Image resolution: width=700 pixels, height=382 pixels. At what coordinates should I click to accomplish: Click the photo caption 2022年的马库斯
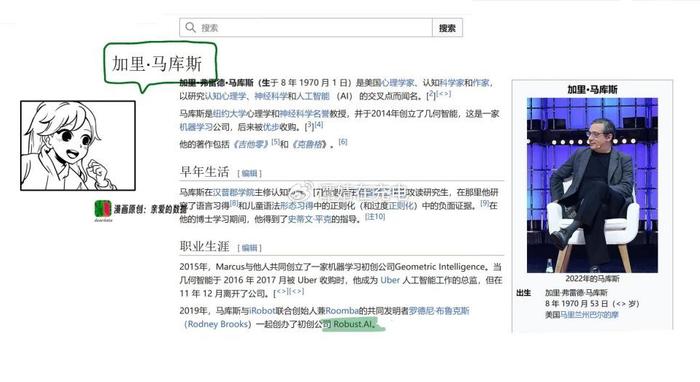[x=592, y=278]
